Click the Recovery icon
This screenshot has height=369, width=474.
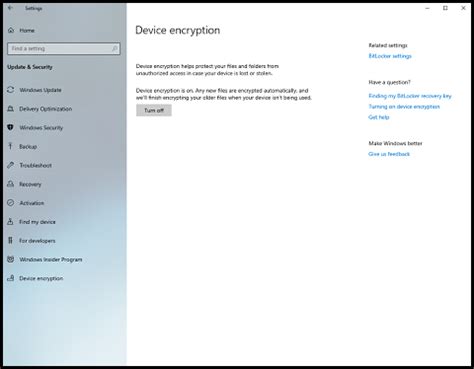pyautogui.click(x=11, y=184)
